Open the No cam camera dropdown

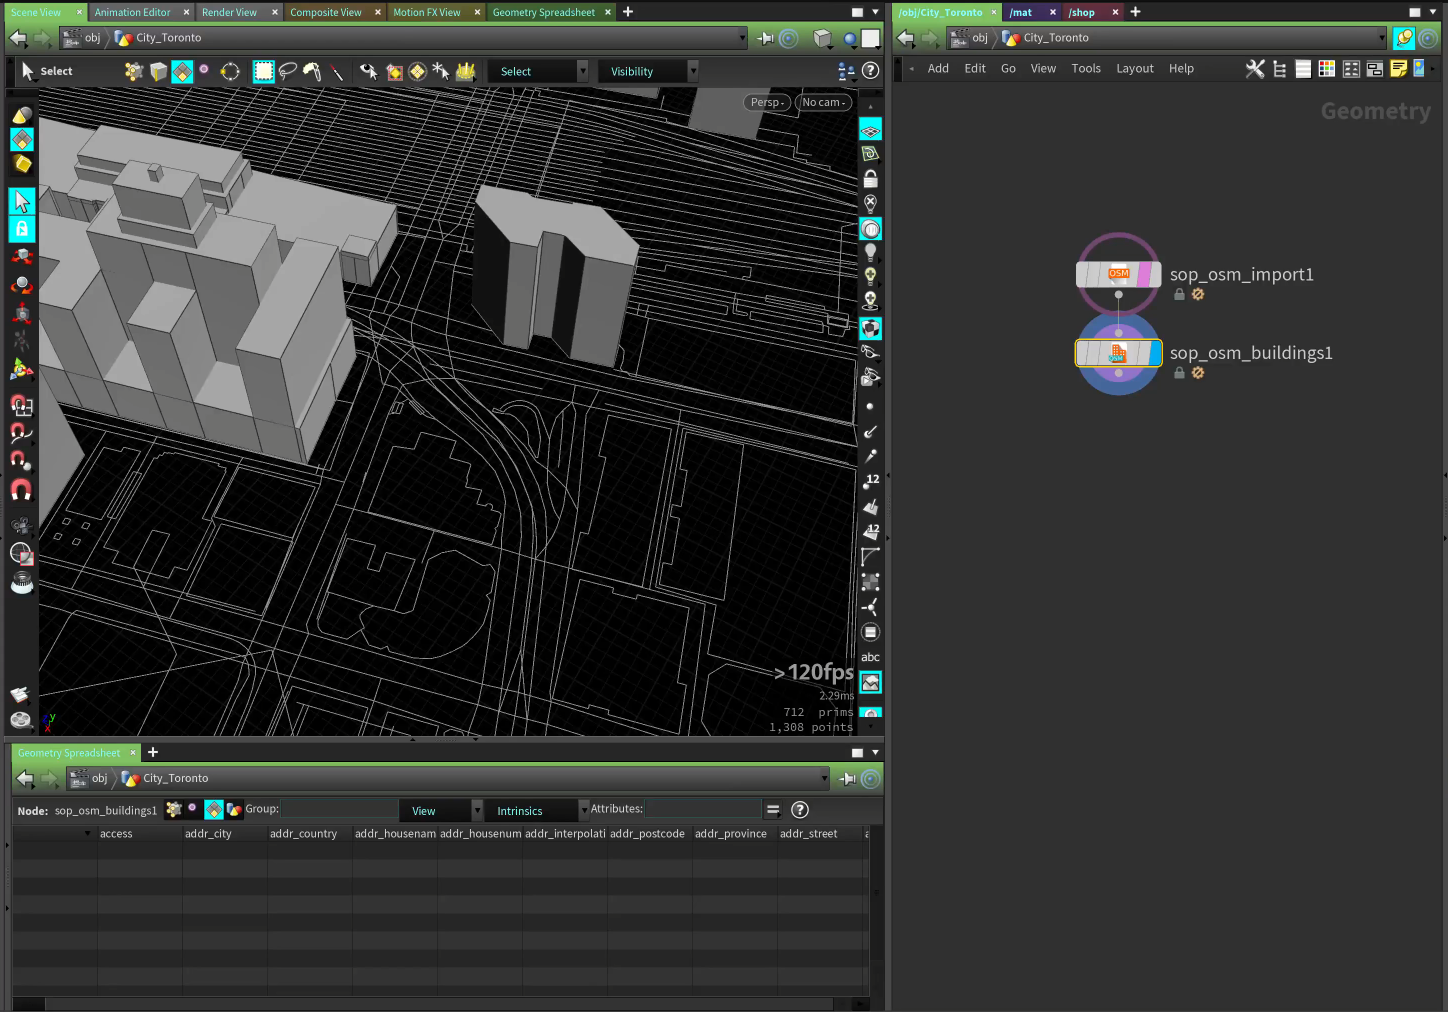coord(824,102)
